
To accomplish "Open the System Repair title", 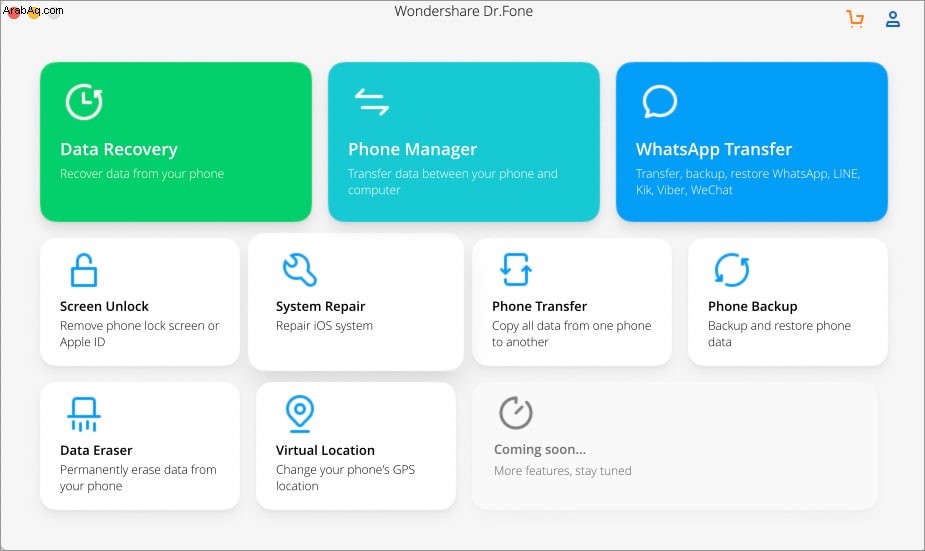I will (320, 306).
